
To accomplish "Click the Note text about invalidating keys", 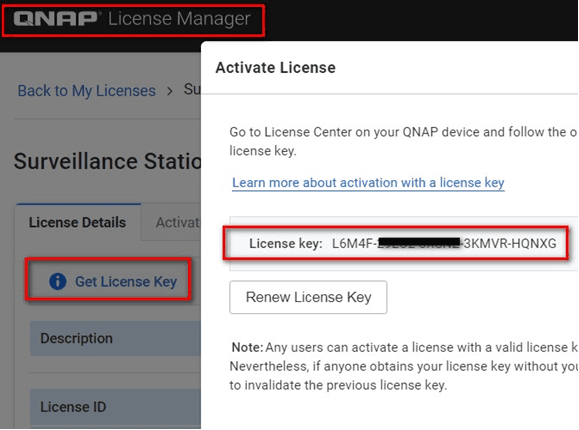I will point(403,366).
